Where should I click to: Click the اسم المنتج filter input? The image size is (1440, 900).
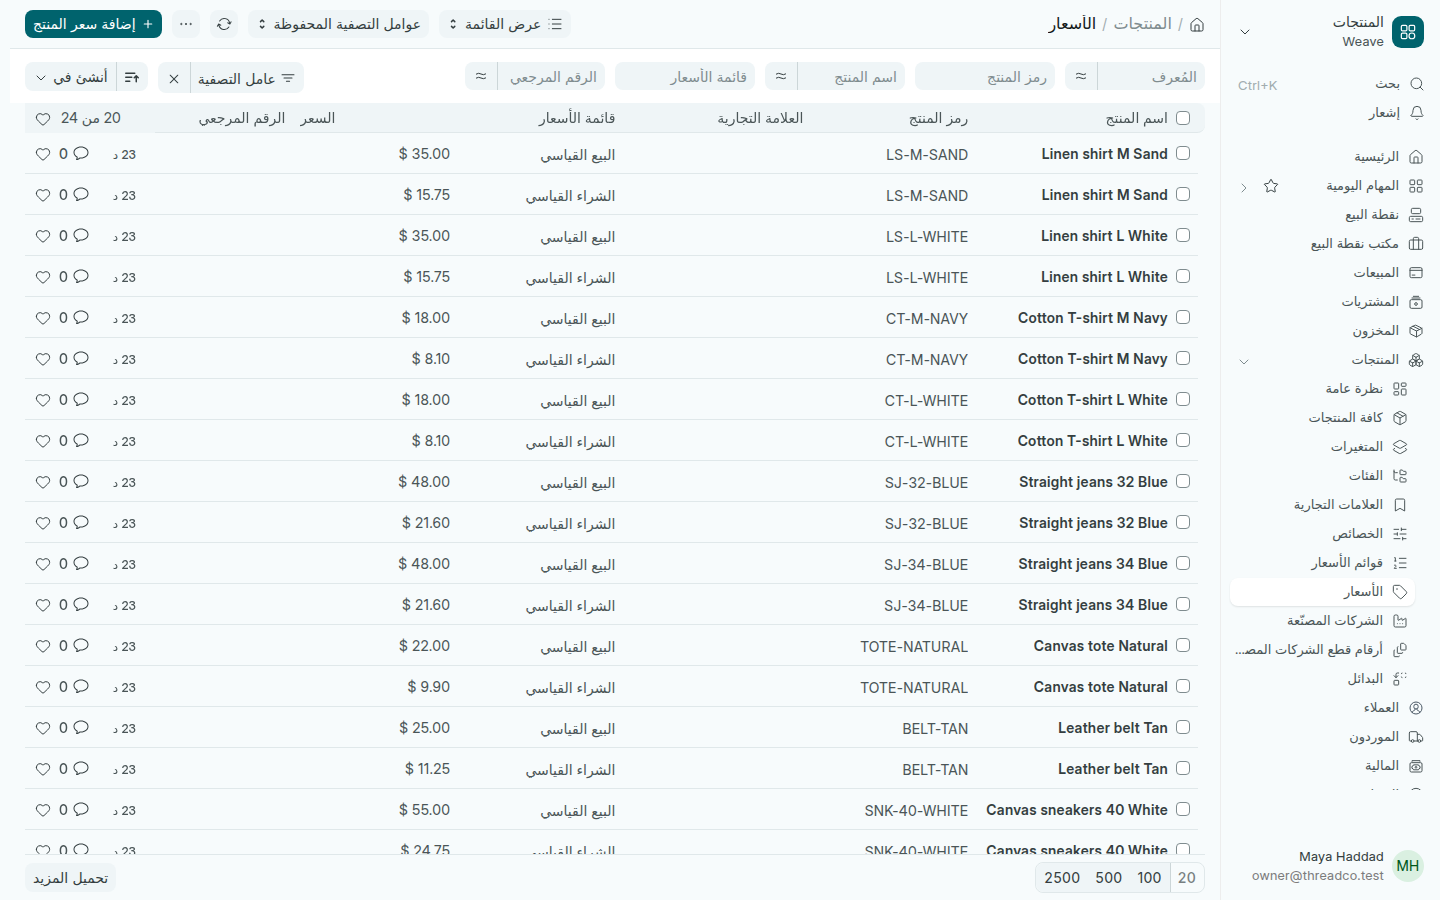pyautogui.click(x=851, y=77)
